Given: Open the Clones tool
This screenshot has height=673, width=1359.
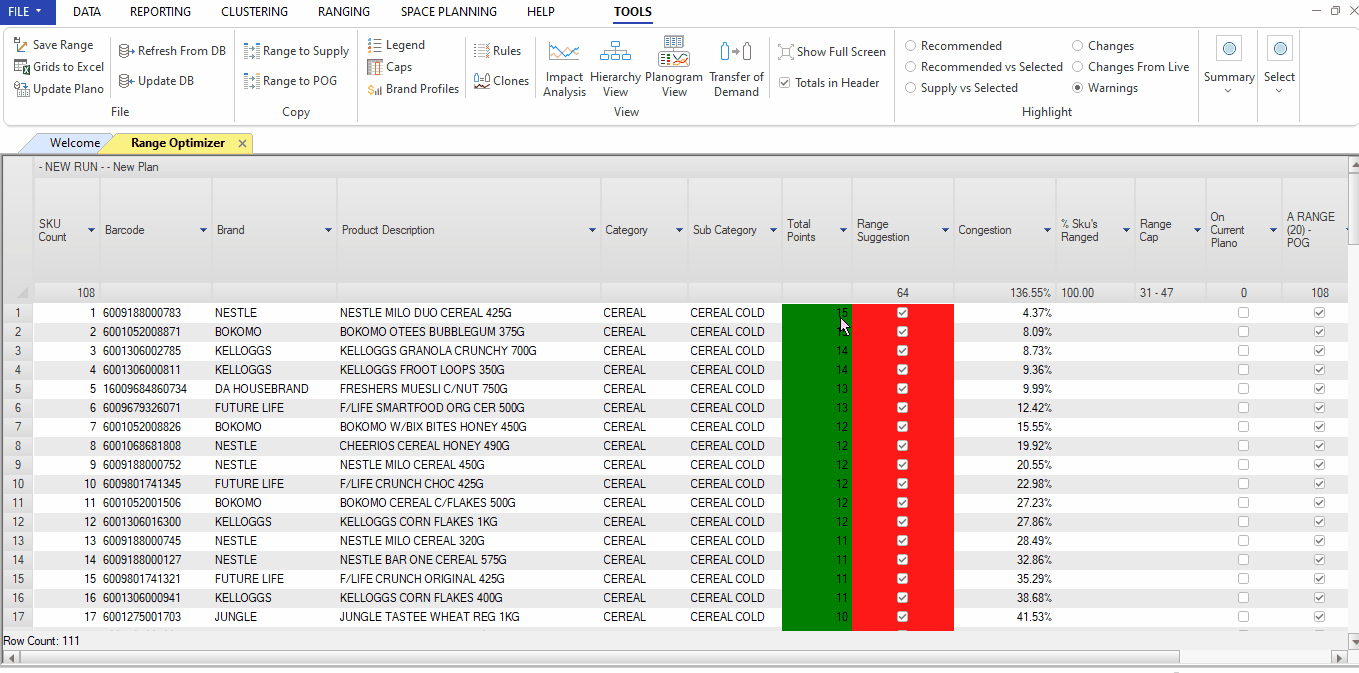Looking at the screenshot, I should pyautogui.click(x=501, y=81).
